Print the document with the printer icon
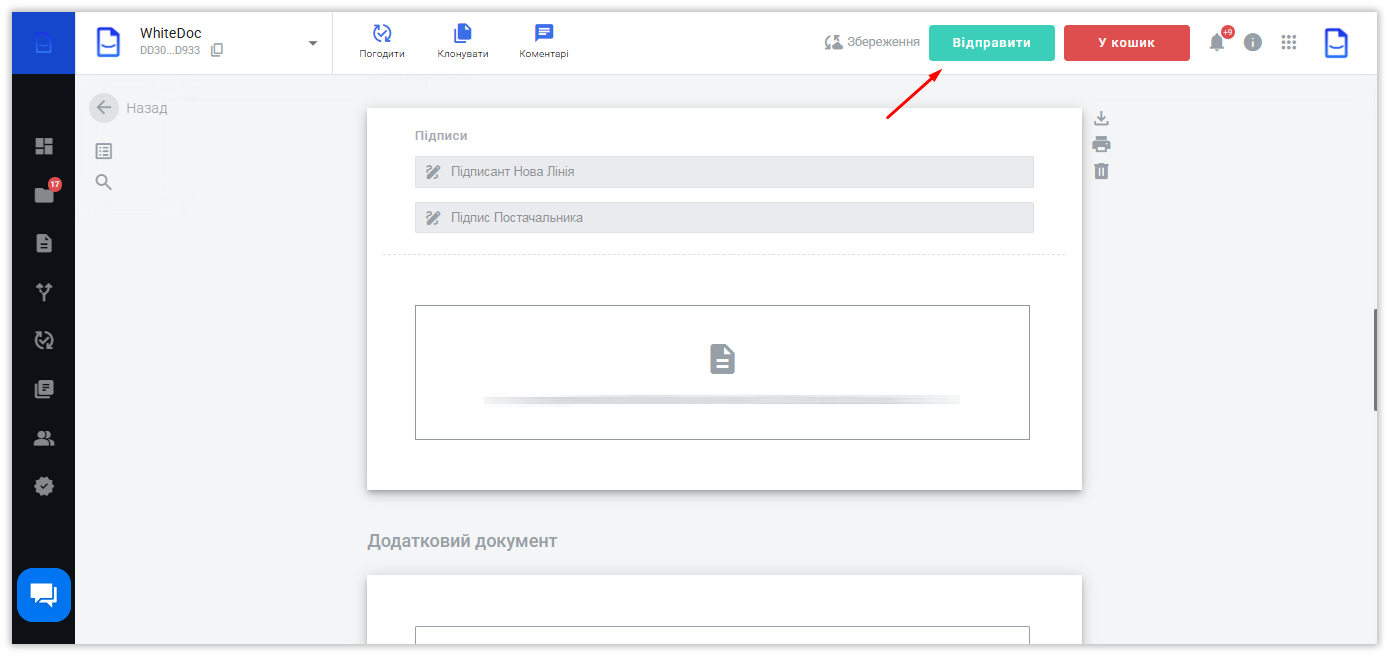The height and width of the screenshot is (656, 1388). [x=1101, y=144]
